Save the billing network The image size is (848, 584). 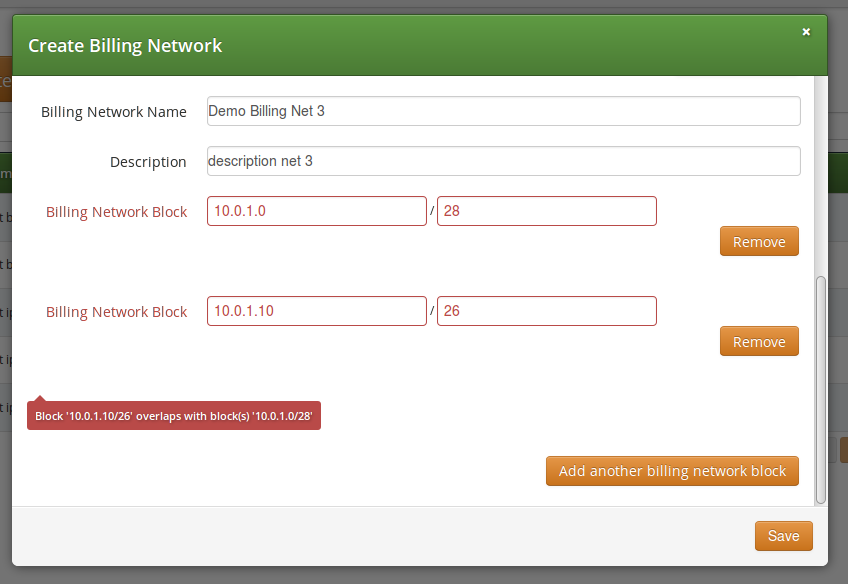pyautogui.click(x=783, y=536)
